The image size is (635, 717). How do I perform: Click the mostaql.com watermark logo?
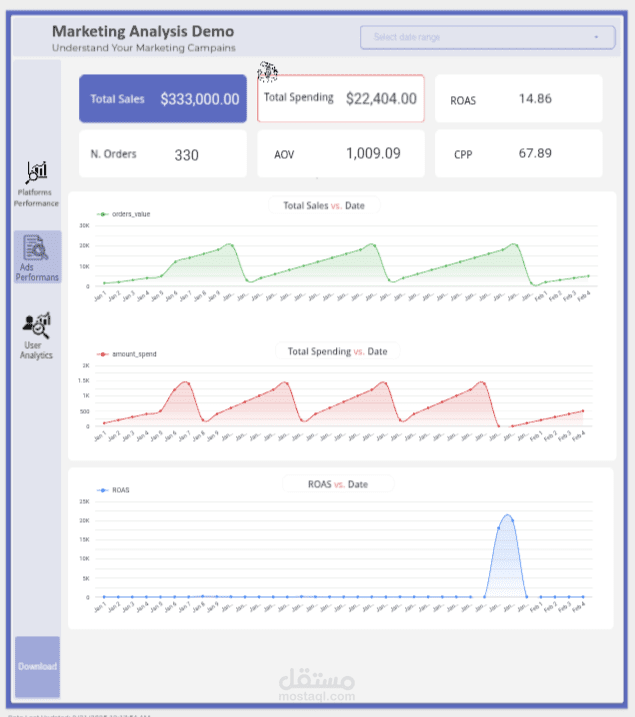[x=317, y=685]
